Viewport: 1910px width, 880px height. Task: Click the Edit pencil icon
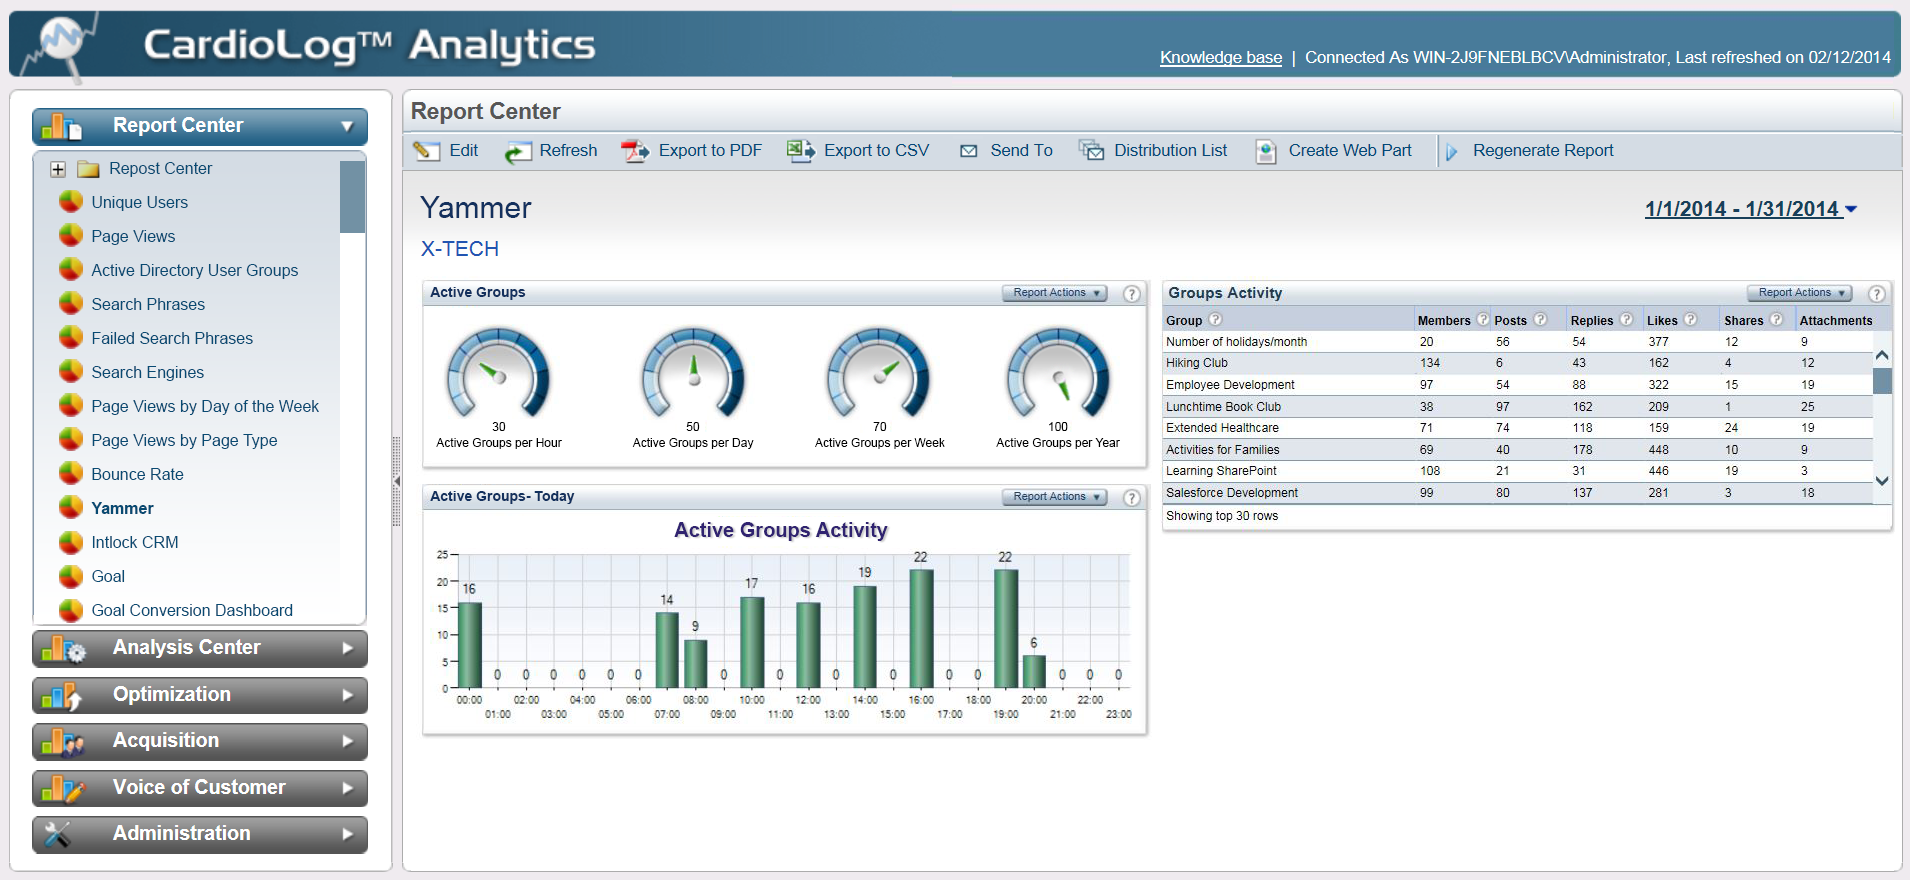(427, 151)
